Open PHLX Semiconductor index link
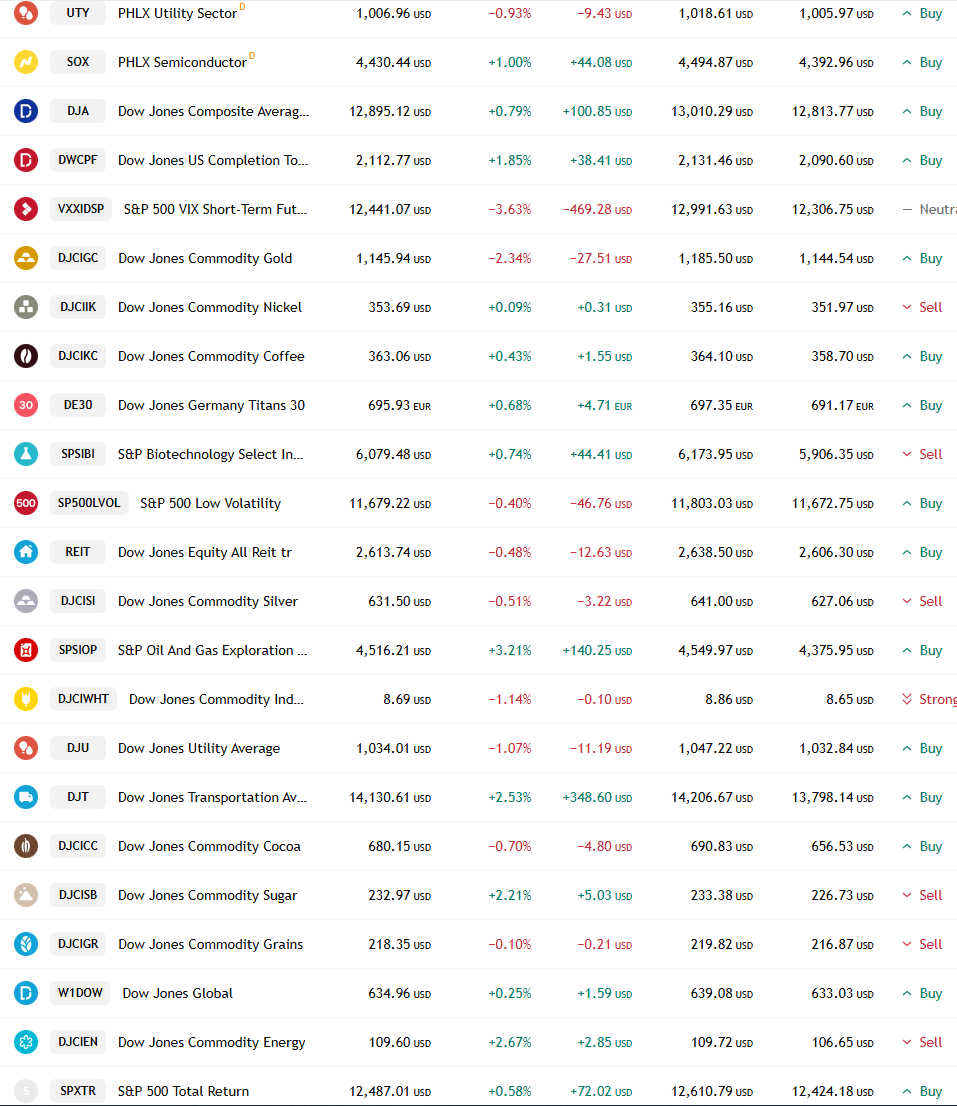 [x=182, y=62]
